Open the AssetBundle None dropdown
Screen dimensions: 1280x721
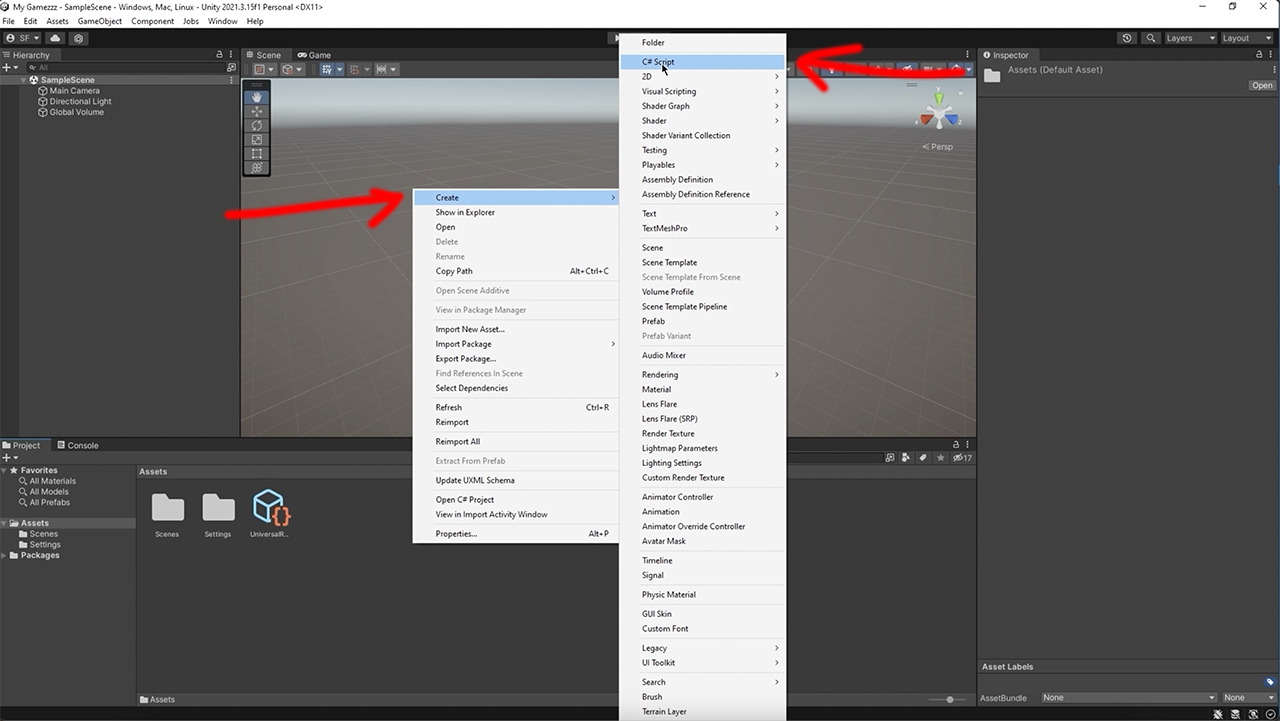[1129, 698]
